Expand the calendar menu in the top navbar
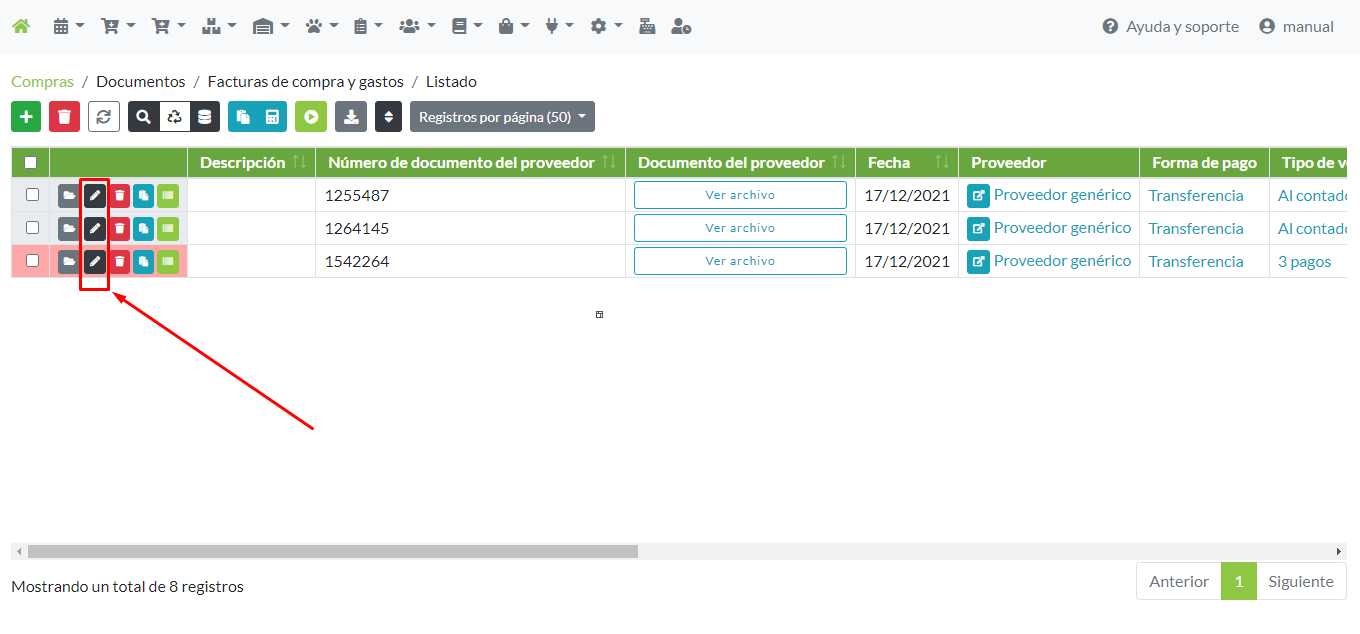This screenshot has height=634, width=1360. click(68, 27)
